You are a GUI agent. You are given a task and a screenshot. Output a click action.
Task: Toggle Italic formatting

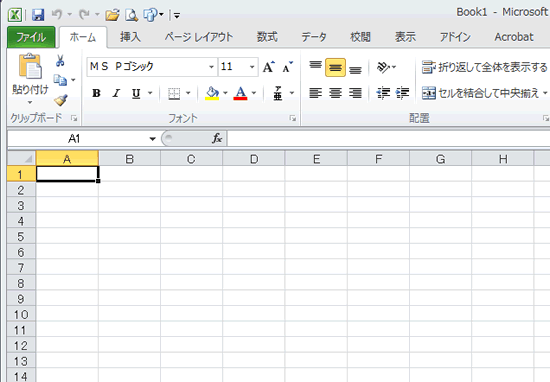coord(116,93)
